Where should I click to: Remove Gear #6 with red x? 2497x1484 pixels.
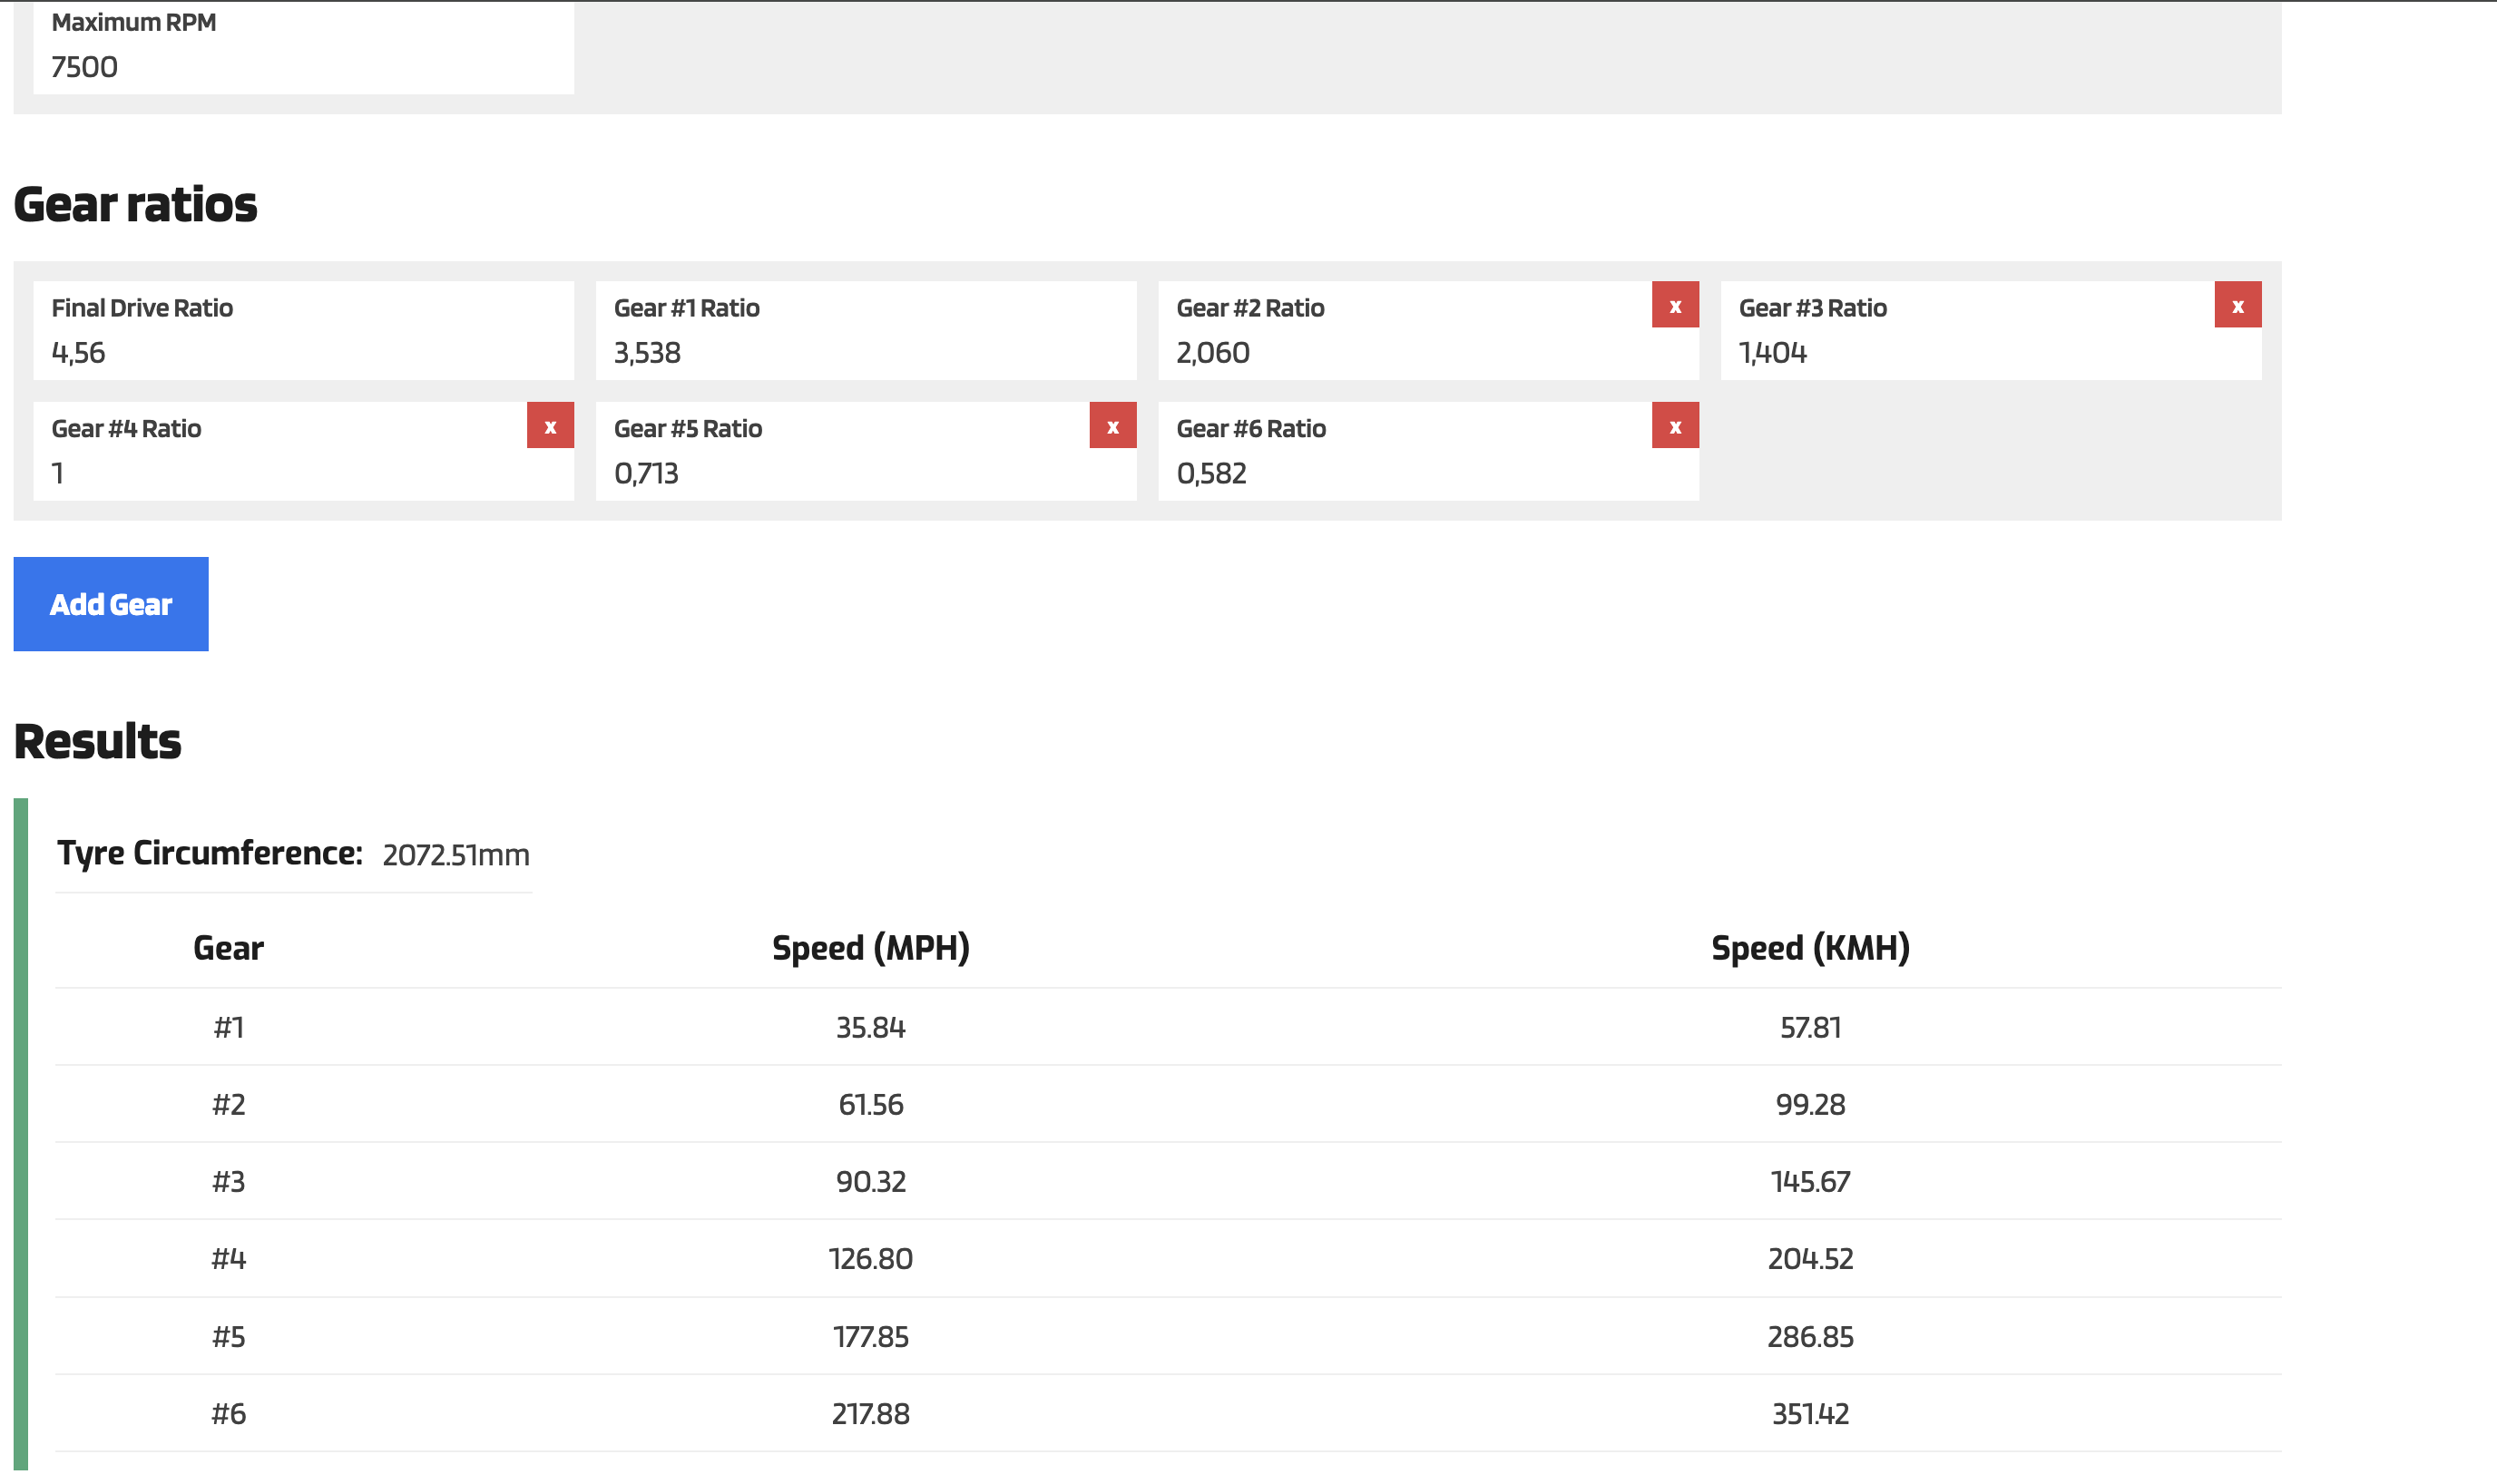click(1674, 426)
